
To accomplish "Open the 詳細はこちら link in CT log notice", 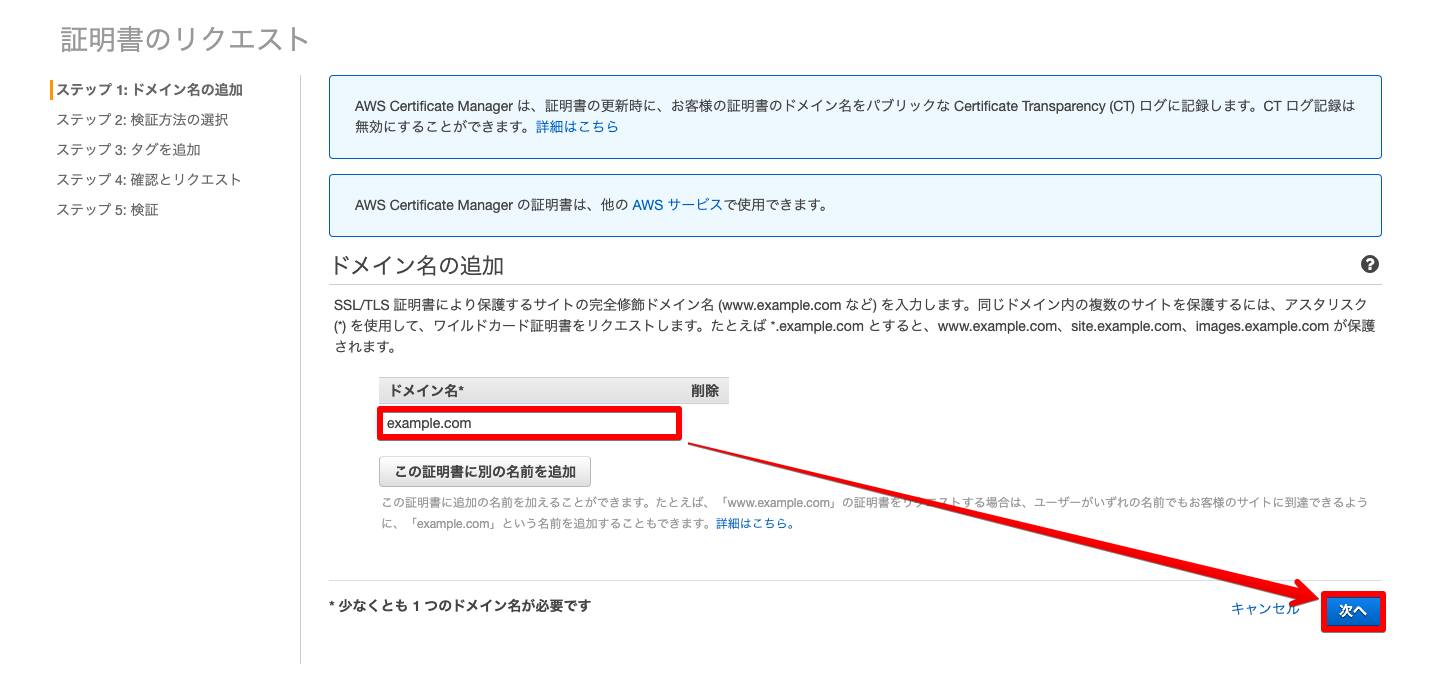I will tap(577, 127).
